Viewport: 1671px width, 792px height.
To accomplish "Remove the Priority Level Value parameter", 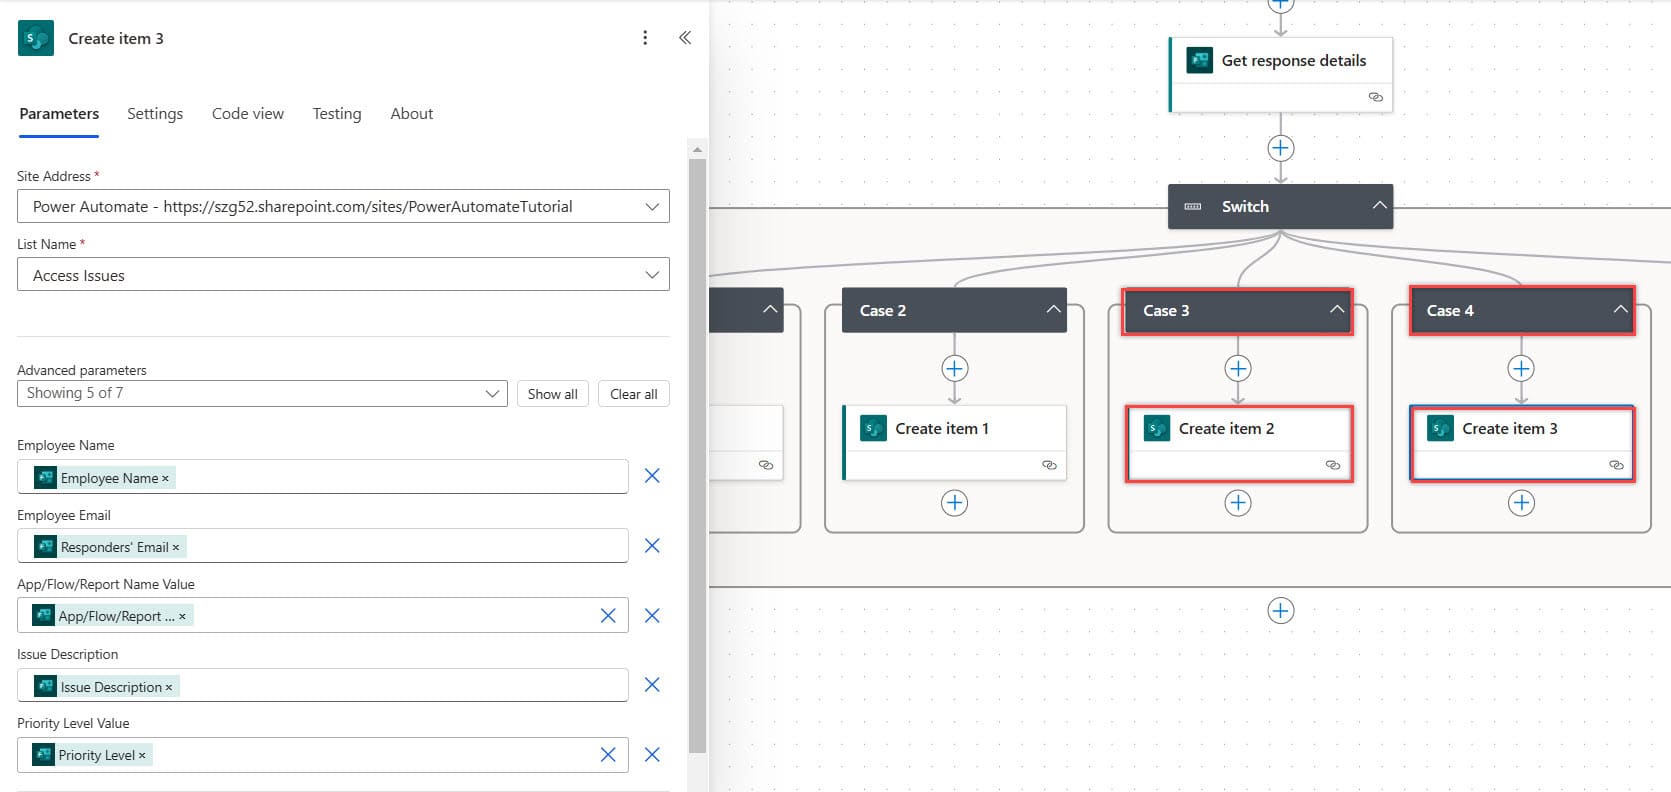I will click(652, 755).
